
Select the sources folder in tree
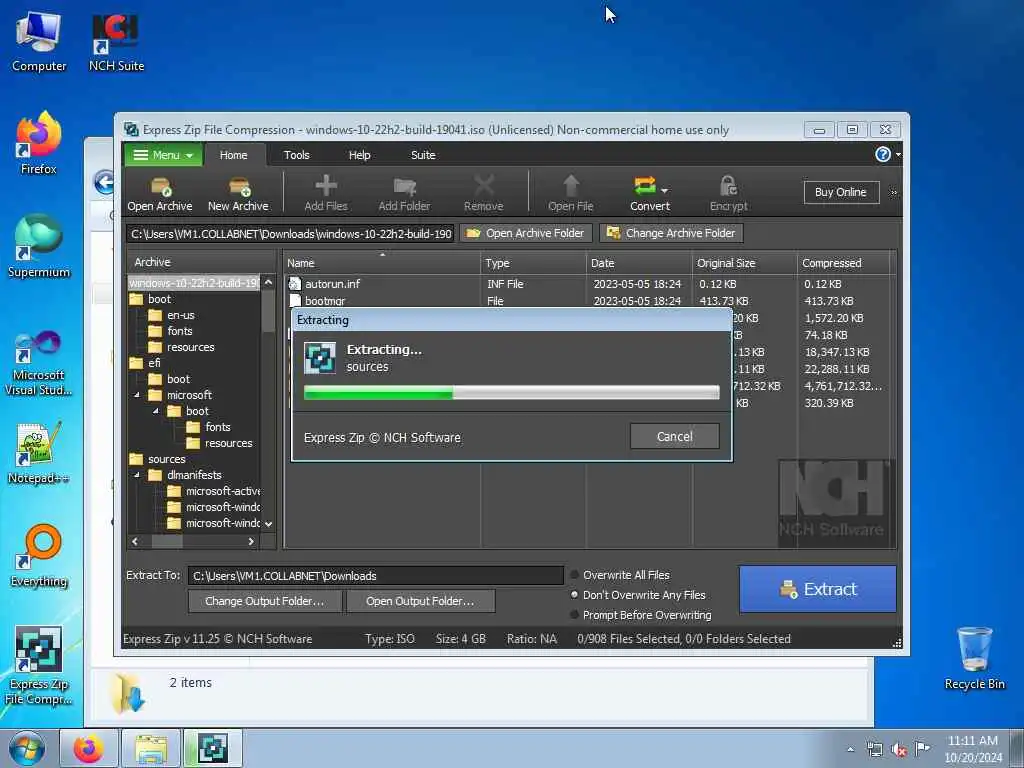(x=167, y=459)
